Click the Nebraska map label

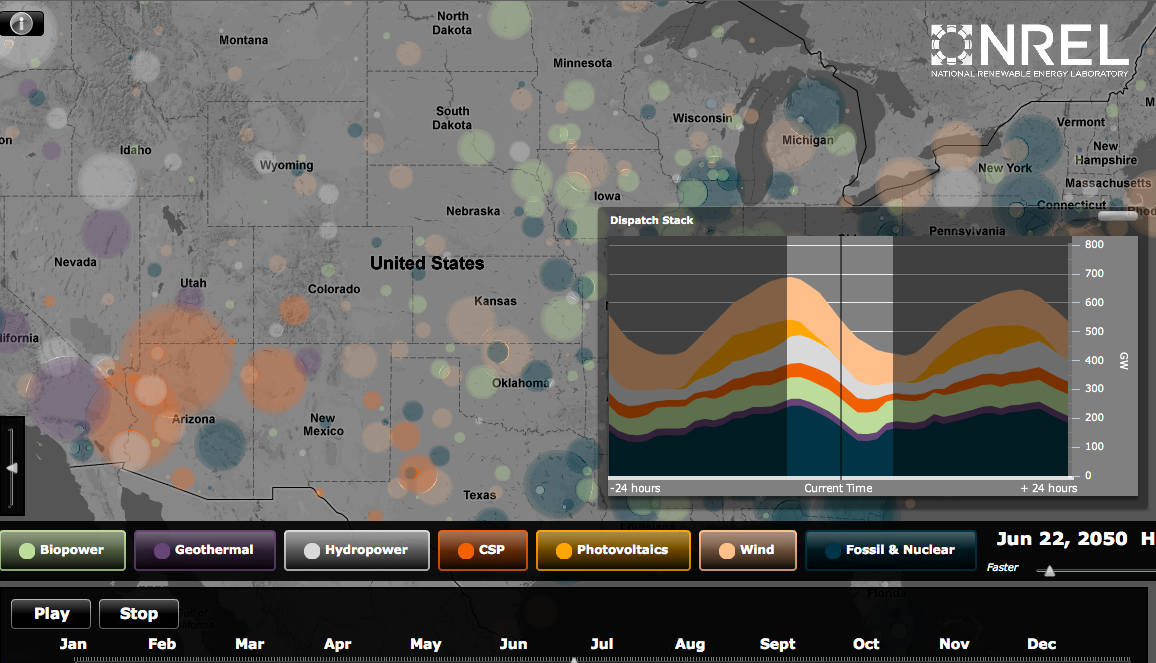click(x=473, y=211)
